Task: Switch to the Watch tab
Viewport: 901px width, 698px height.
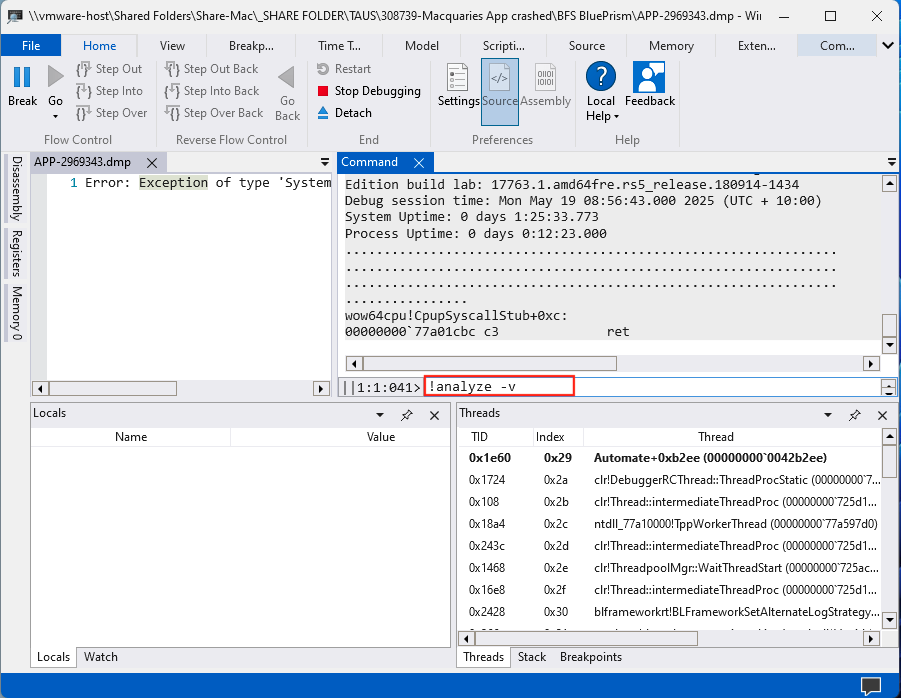Action: pos(101,657)
